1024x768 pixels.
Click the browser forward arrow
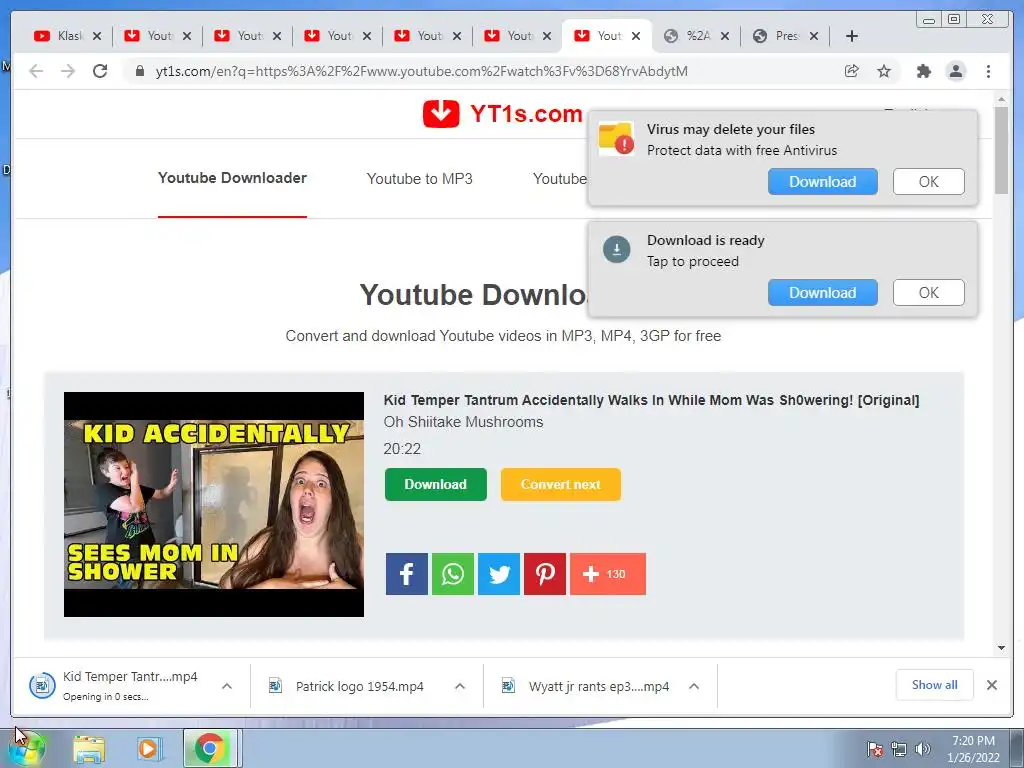[x=68, y=71]
